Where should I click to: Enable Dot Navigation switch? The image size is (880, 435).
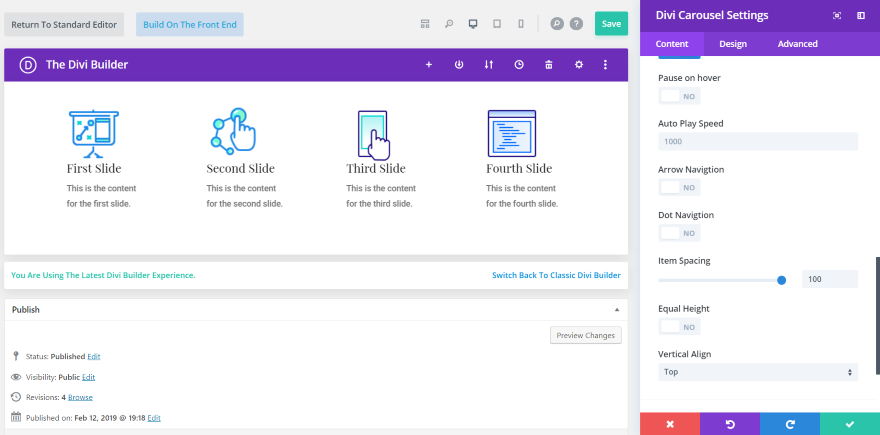point(679,233)
